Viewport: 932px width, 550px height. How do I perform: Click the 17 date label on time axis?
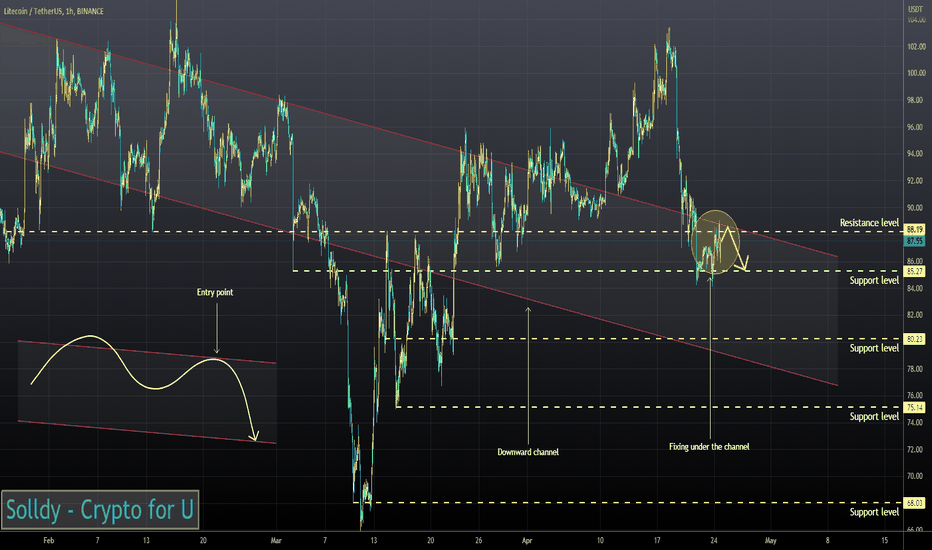657,540
